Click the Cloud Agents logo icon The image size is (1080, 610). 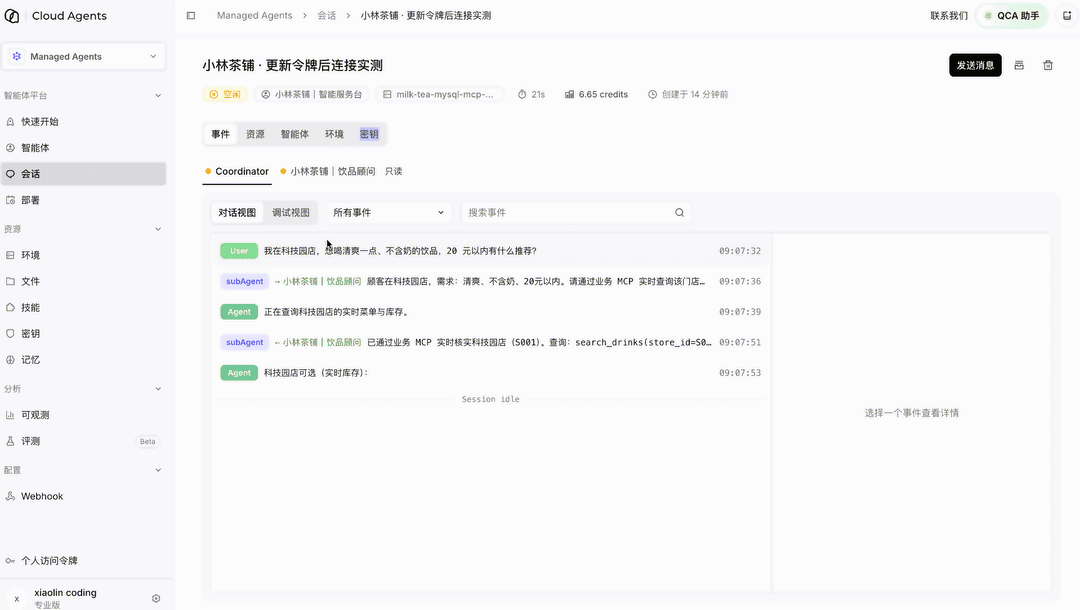tap(12, 15)
